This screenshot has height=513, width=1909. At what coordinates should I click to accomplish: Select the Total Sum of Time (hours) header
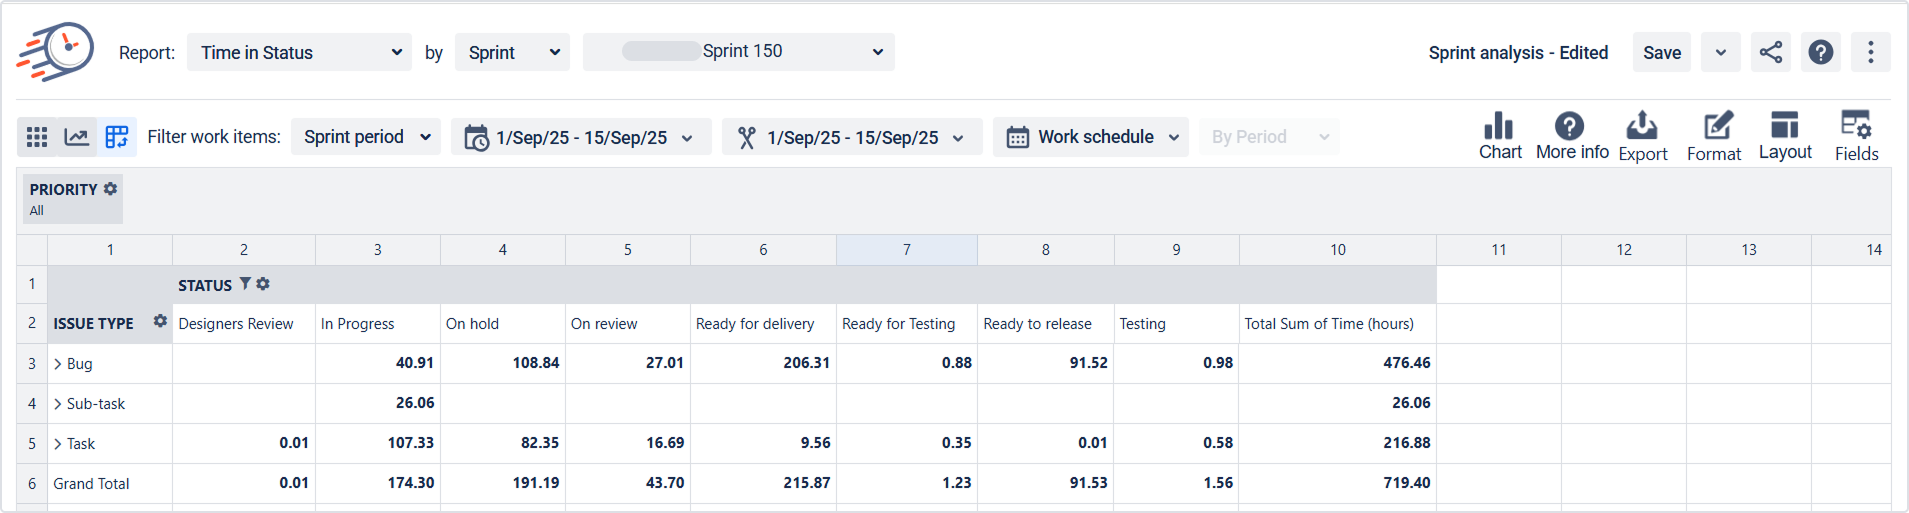[x=1338, y=324]
